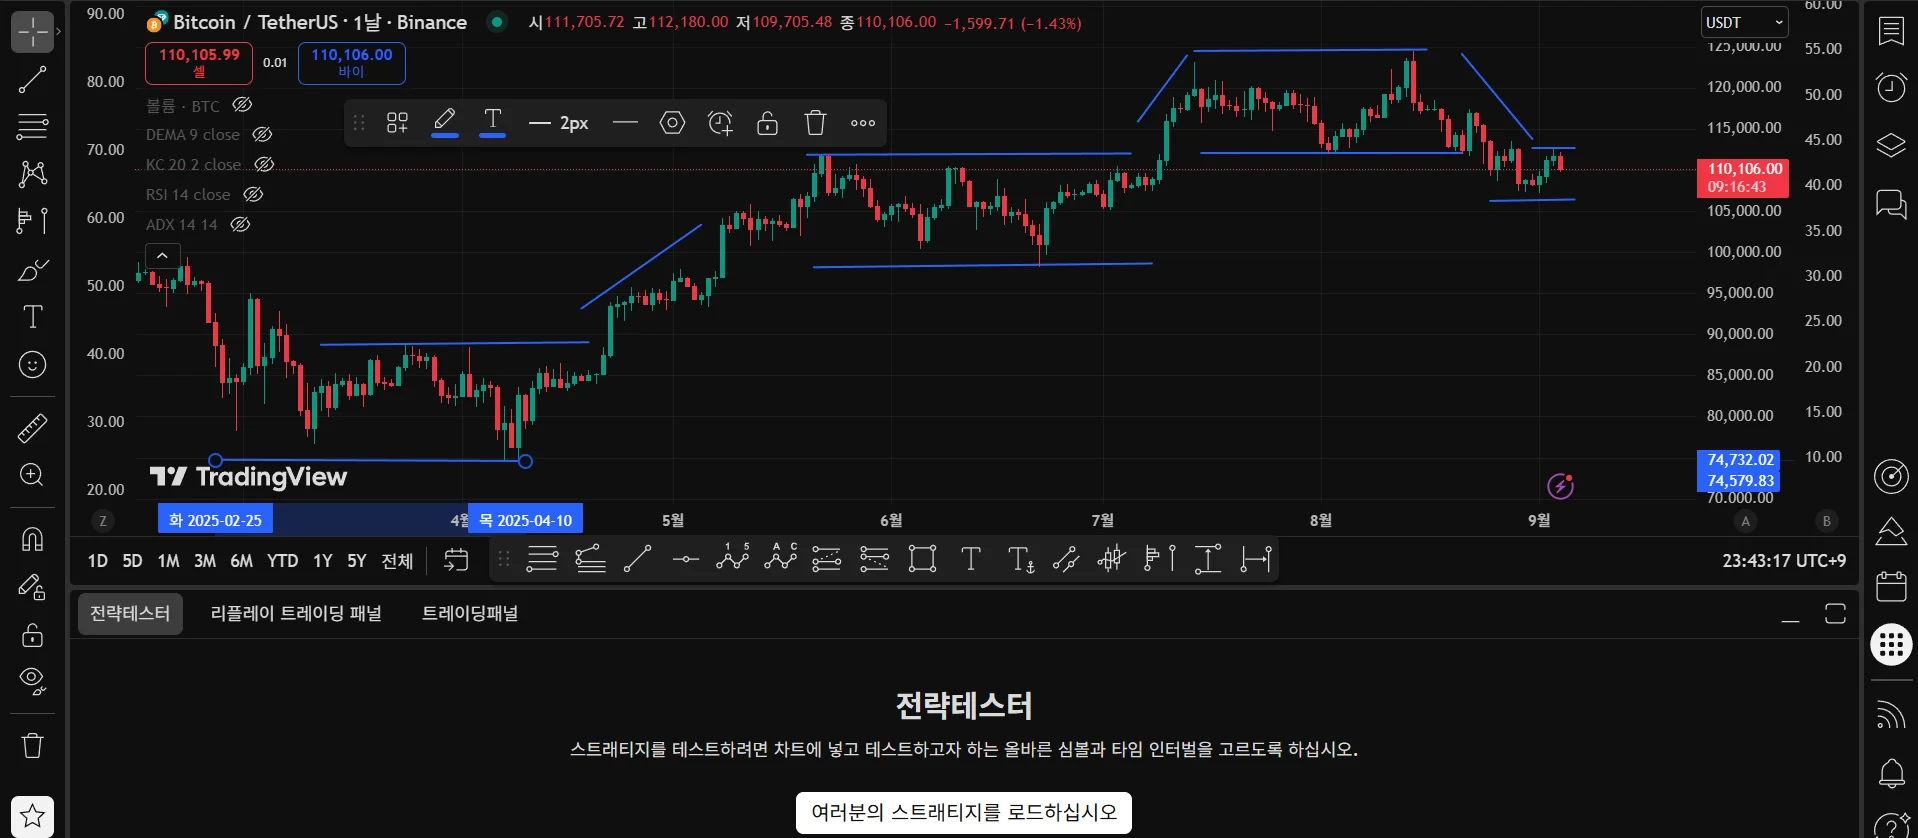This screenshot has height=838, width=1918.
Task: Lock the selected drawing
Action: coord(767,123)
